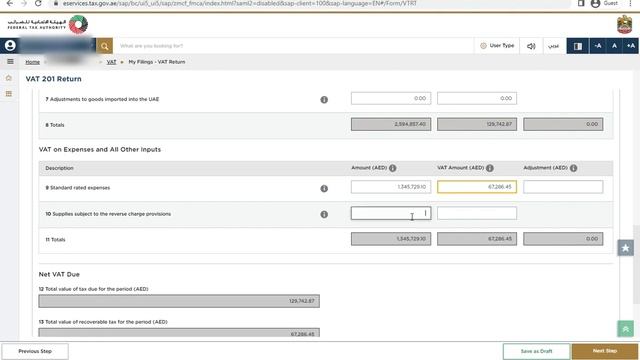Click row 8 Totals VAT amount value
This screenshot has height=360, width=640.
pos(477,124)
